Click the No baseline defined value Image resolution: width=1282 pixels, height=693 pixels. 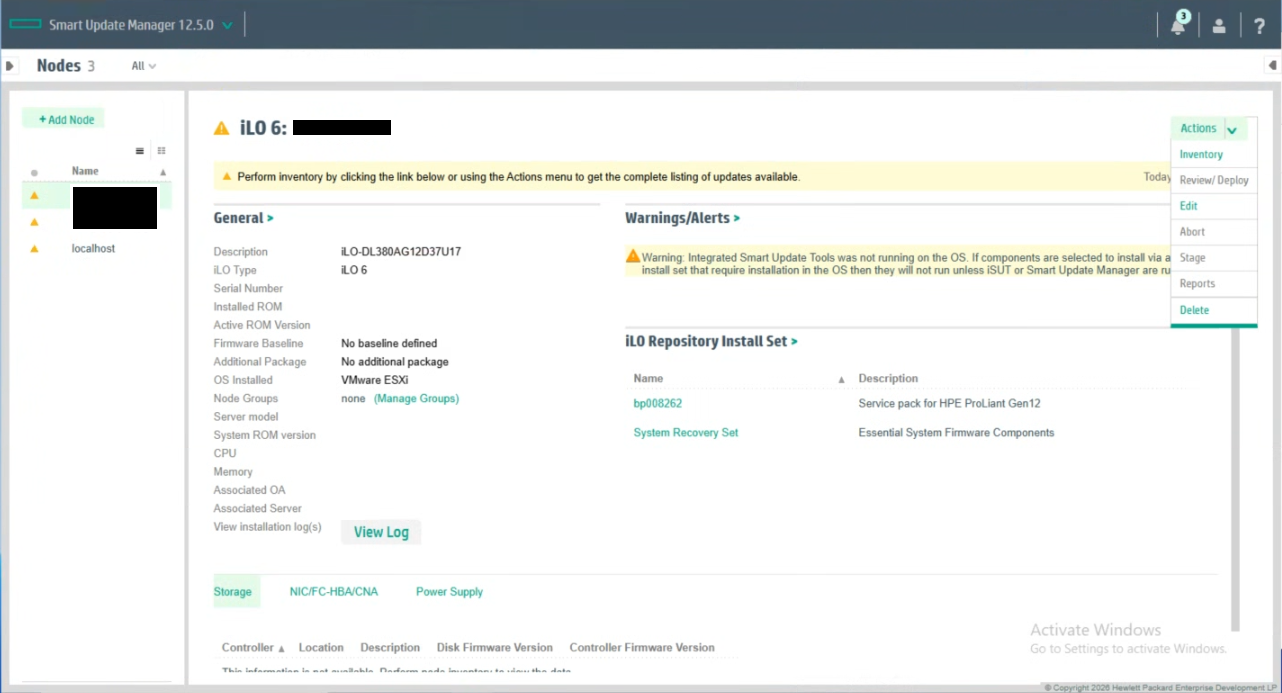point(389,343)
